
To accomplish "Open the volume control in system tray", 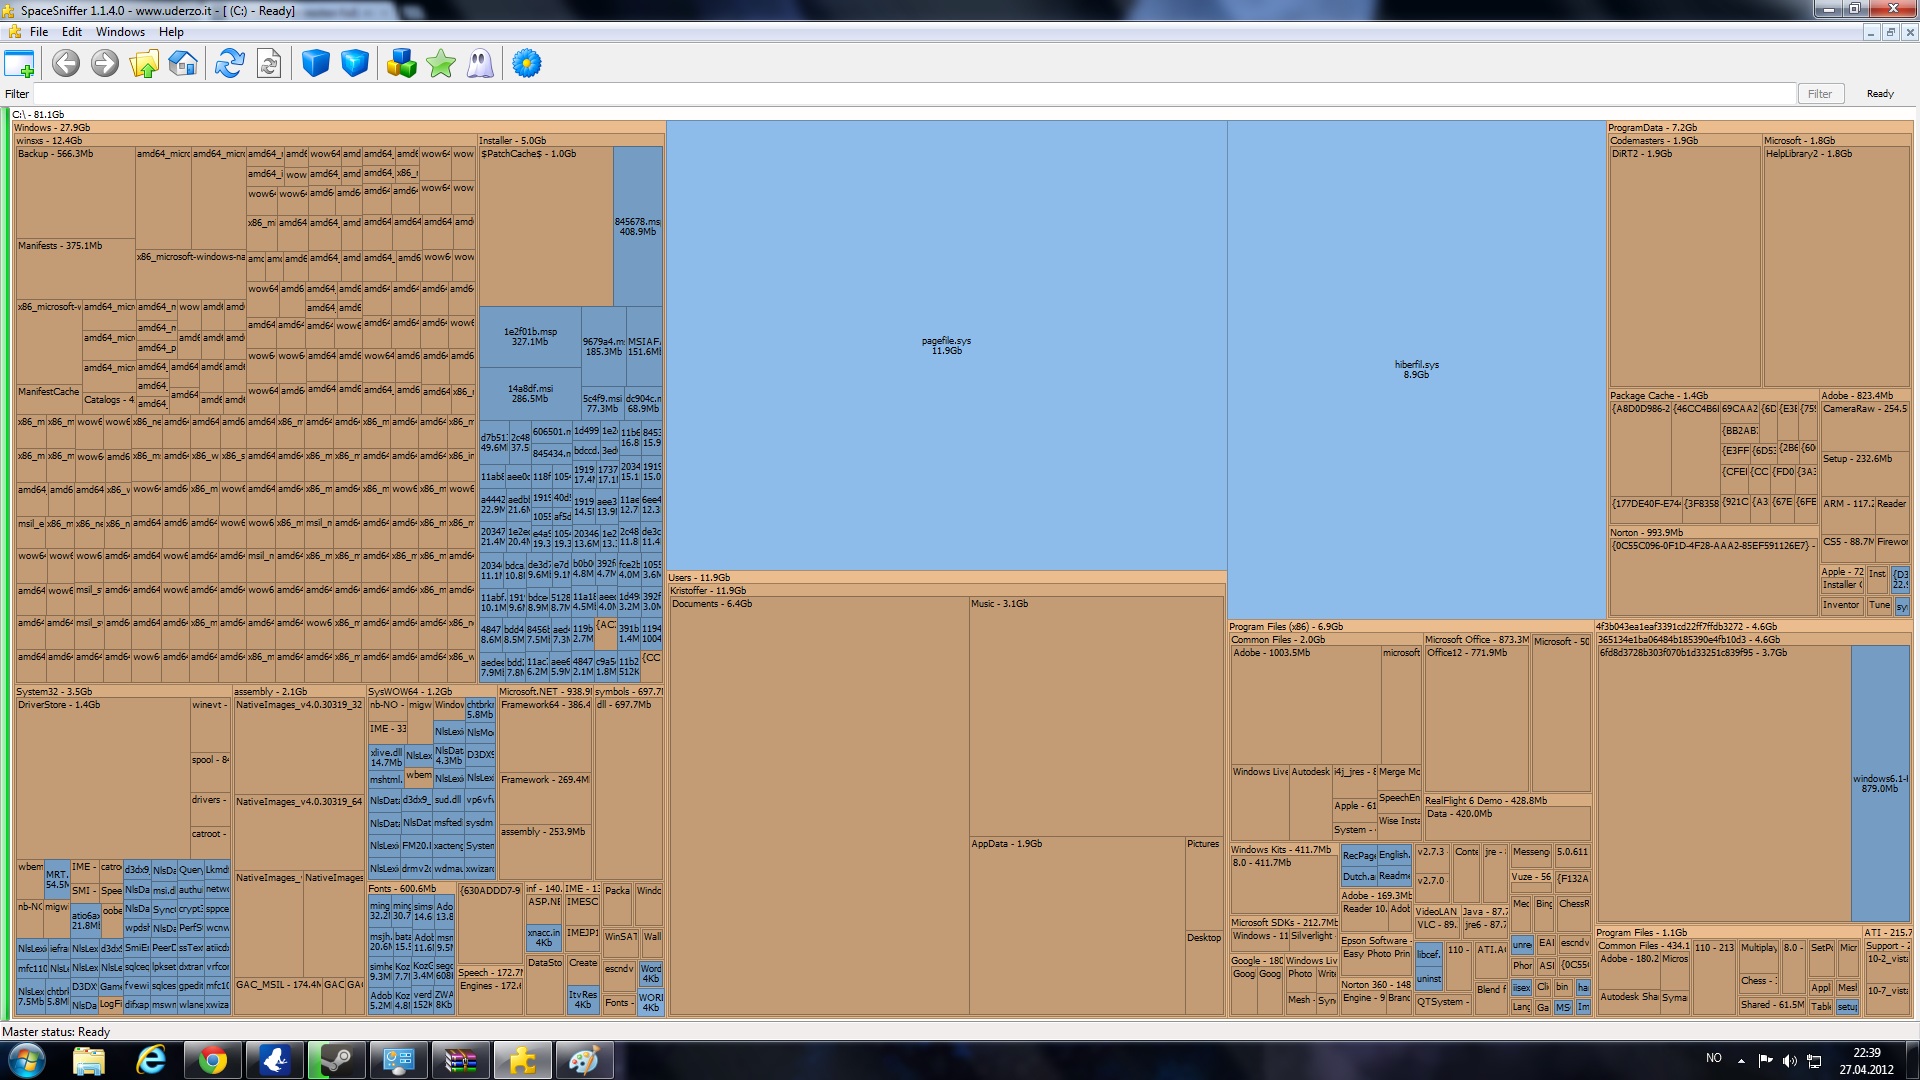I will (1789, 1060).
